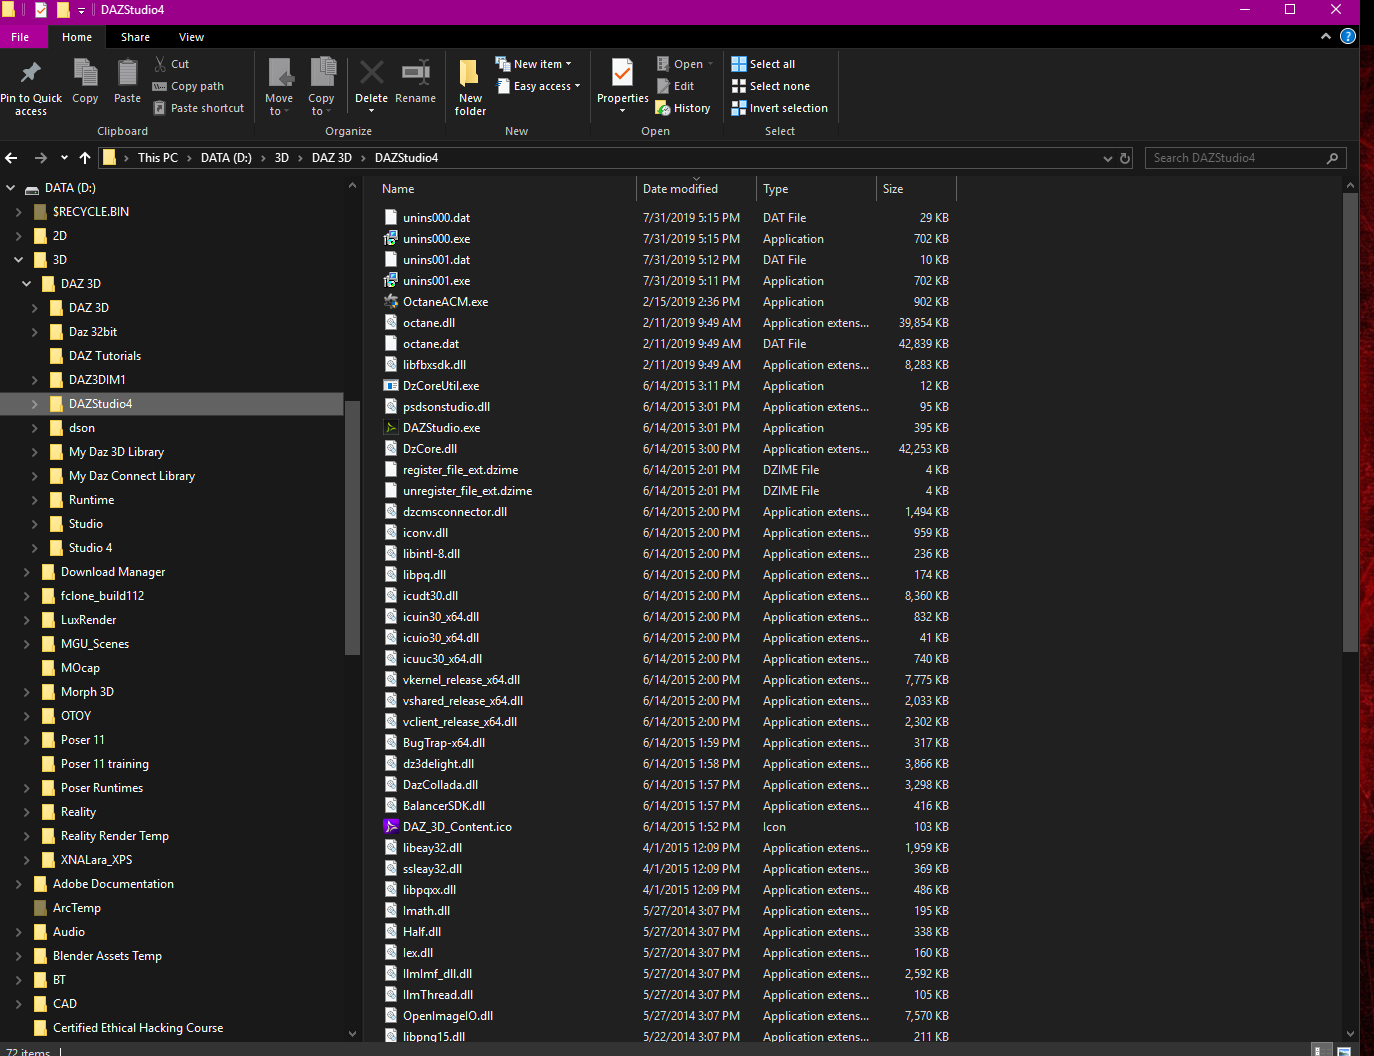Click the Pin to Quick access icon
Screen dimensions: 1374x1056
[31, 72]
